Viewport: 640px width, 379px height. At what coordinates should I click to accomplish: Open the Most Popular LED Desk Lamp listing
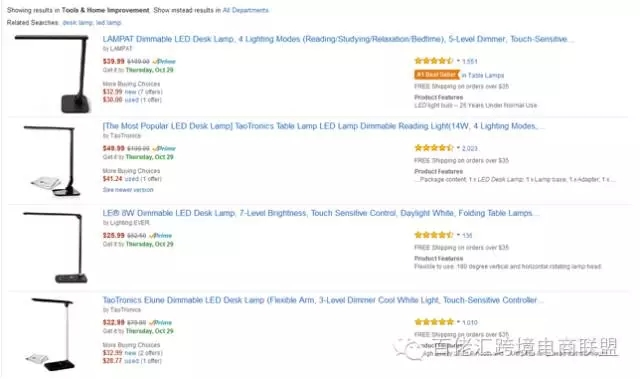point(323,126)
